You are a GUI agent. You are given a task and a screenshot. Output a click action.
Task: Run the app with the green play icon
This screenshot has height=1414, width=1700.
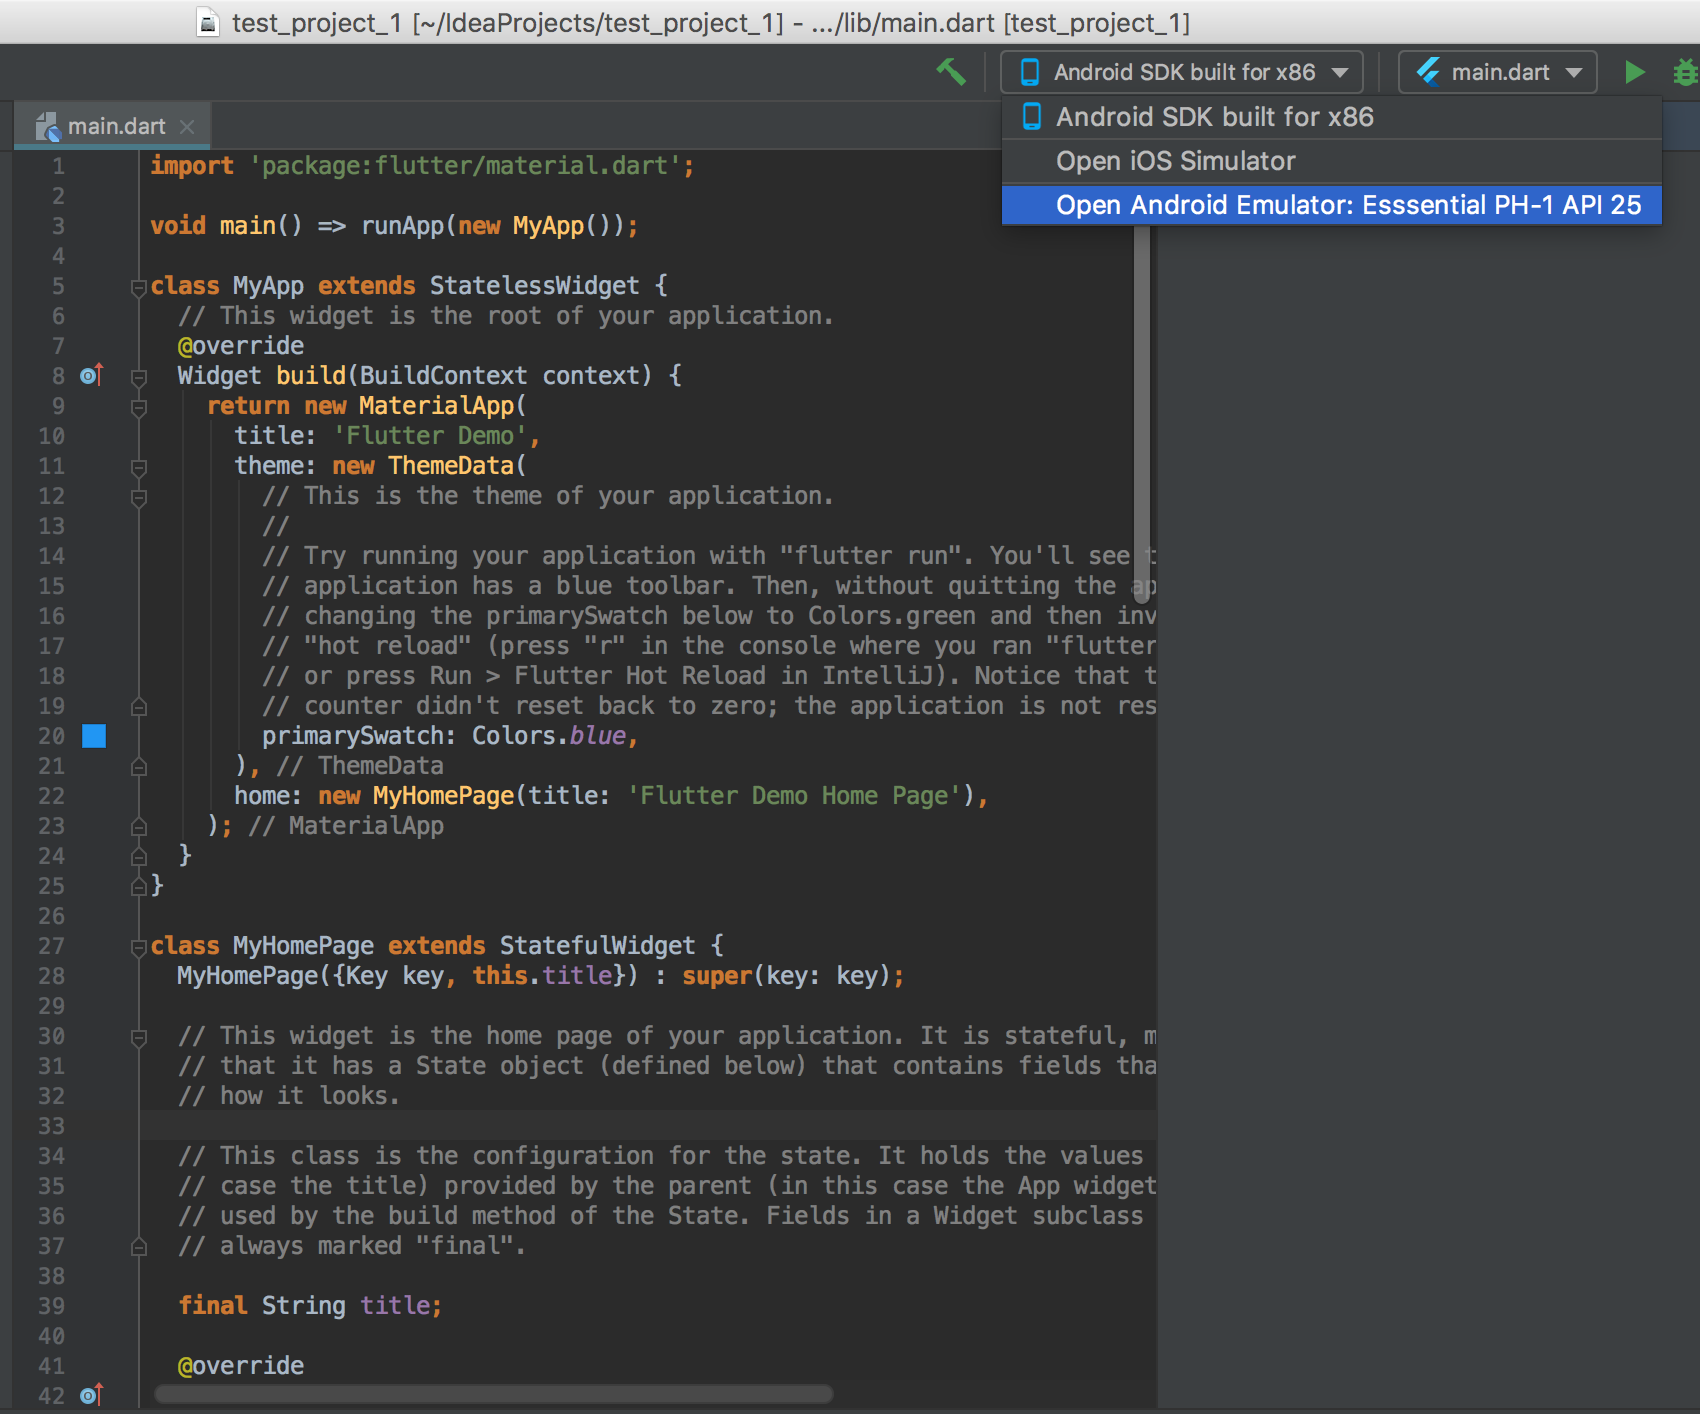coord(1634,71)
